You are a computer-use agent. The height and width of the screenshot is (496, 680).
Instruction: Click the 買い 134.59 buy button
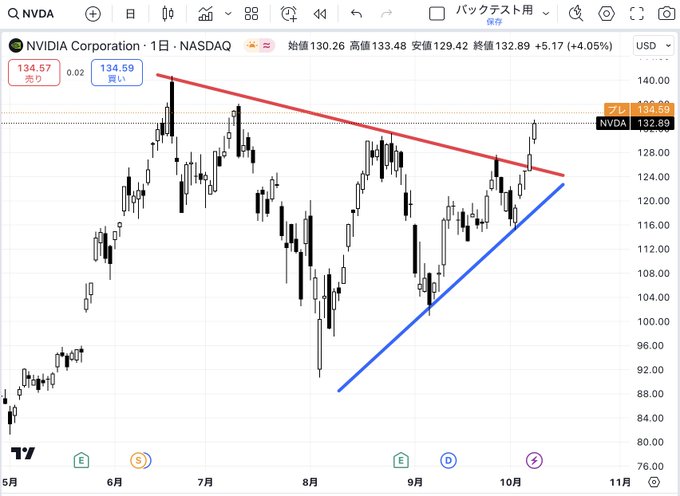click(x=117, y=73)
